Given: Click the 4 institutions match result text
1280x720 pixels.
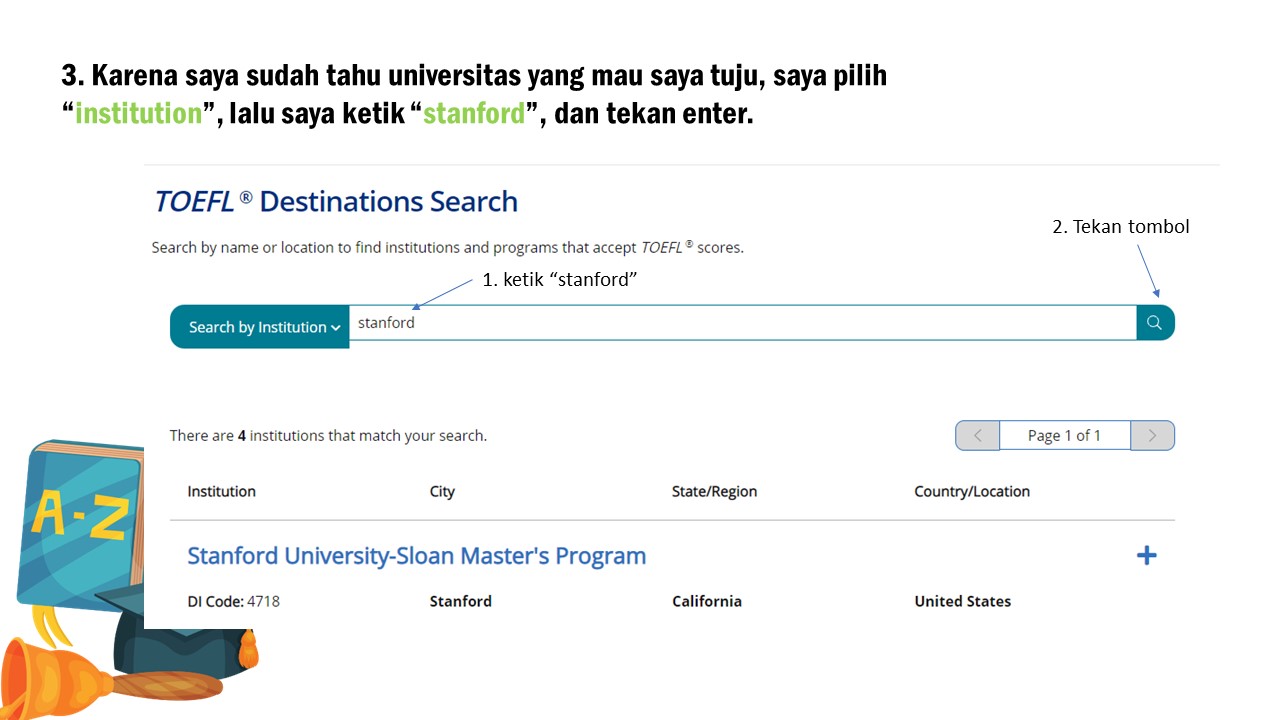Looking at the screenshot, I should [x=328, y=436].
